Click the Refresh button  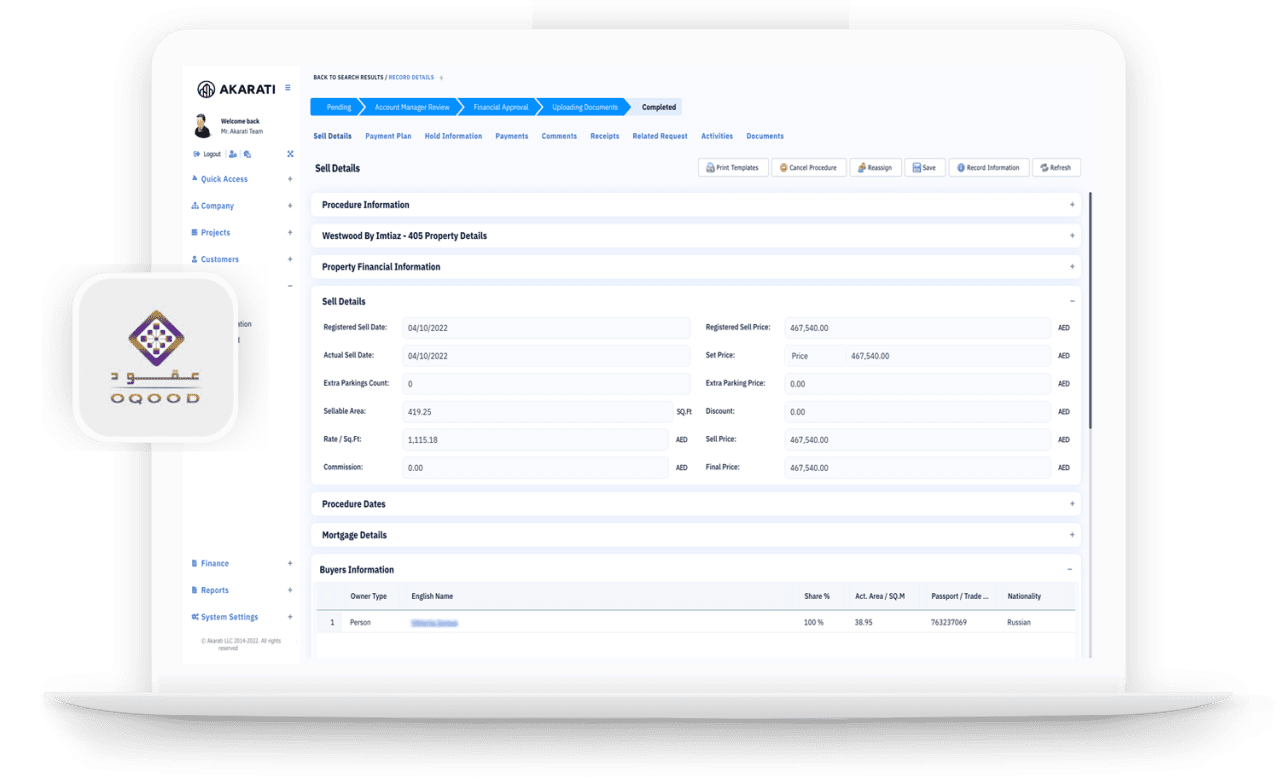pos(1056,168)
